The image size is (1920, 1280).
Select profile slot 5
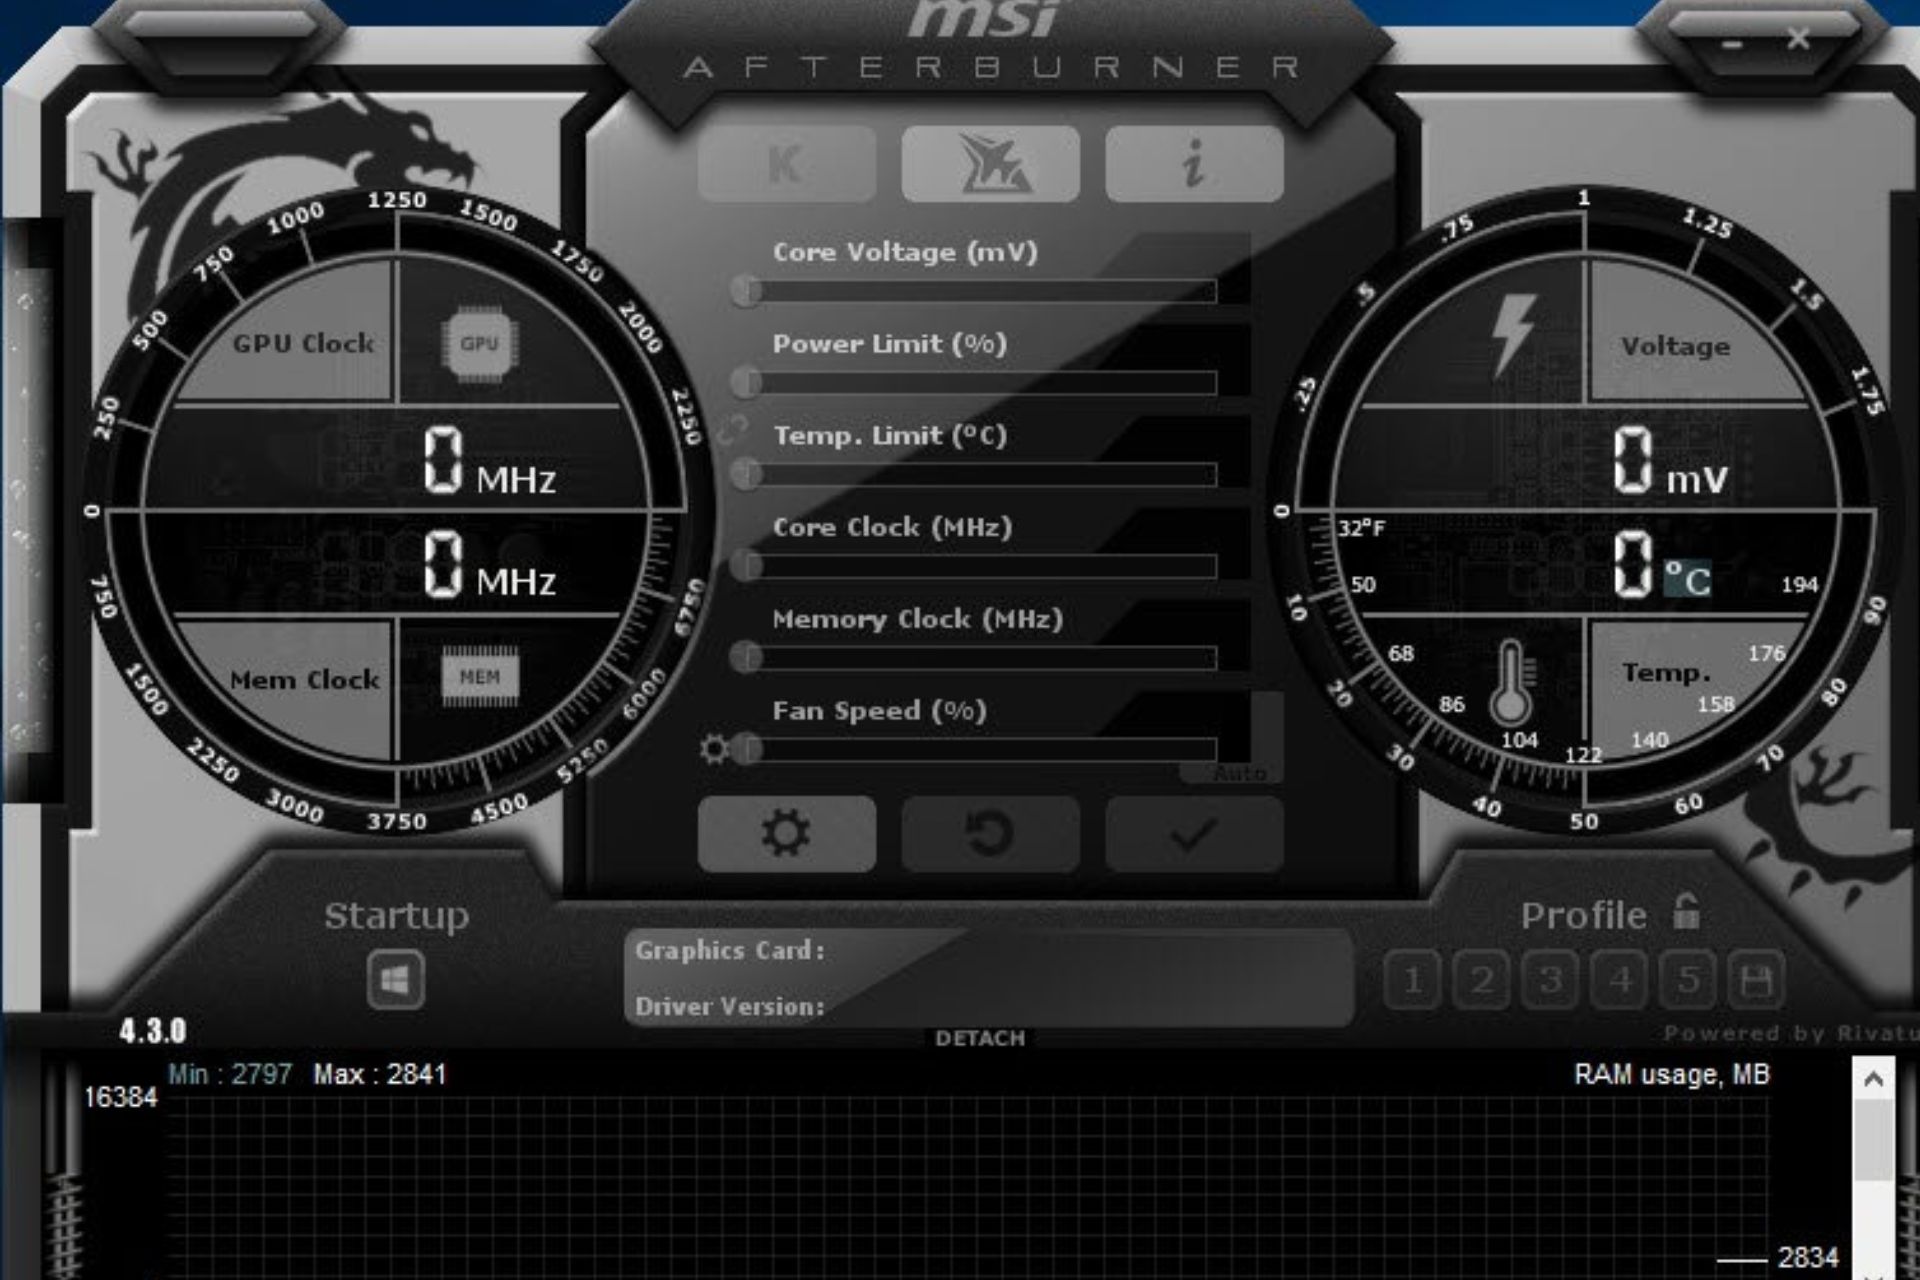tap(1688, 980)
